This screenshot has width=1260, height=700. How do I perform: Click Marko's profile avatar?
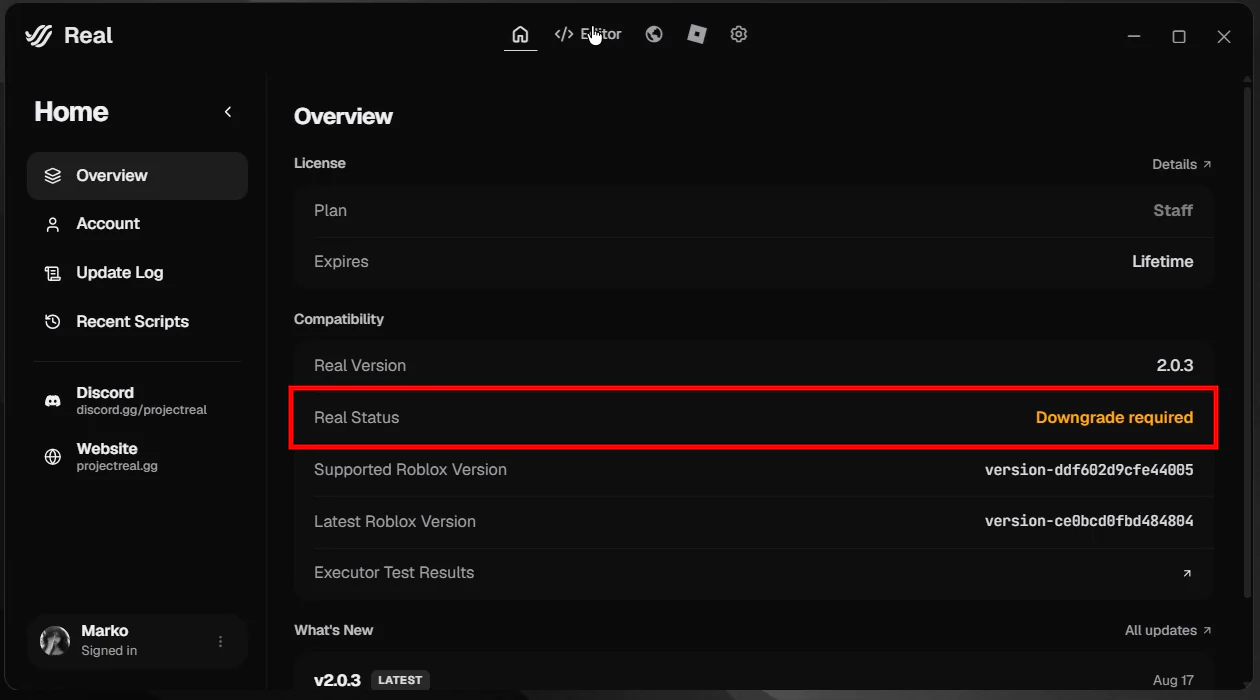pos(55,641)
